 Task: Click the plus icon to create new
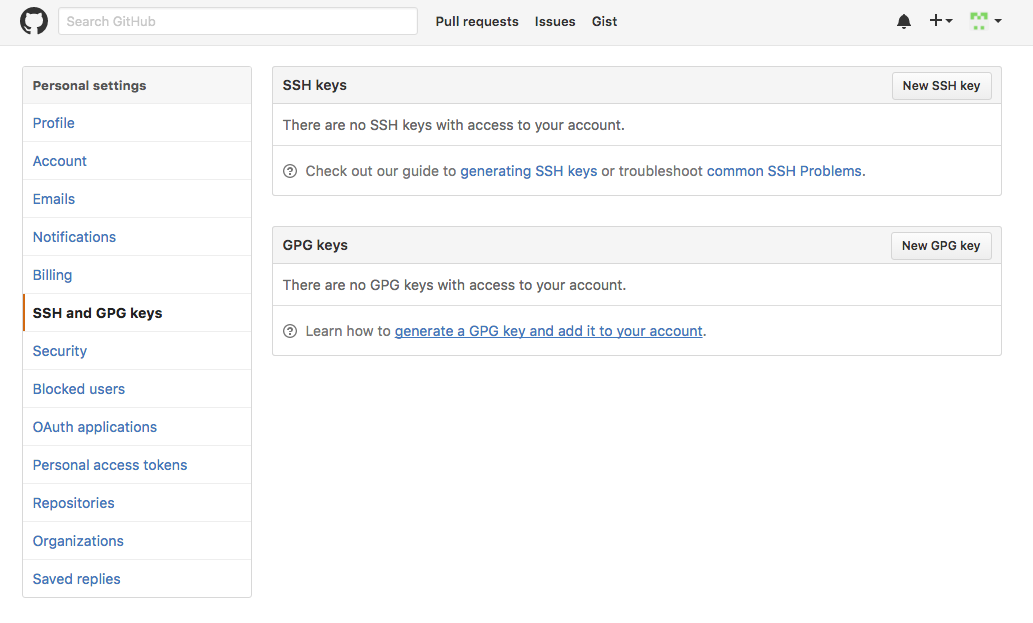pyautogui.click(x=935, y=20)
